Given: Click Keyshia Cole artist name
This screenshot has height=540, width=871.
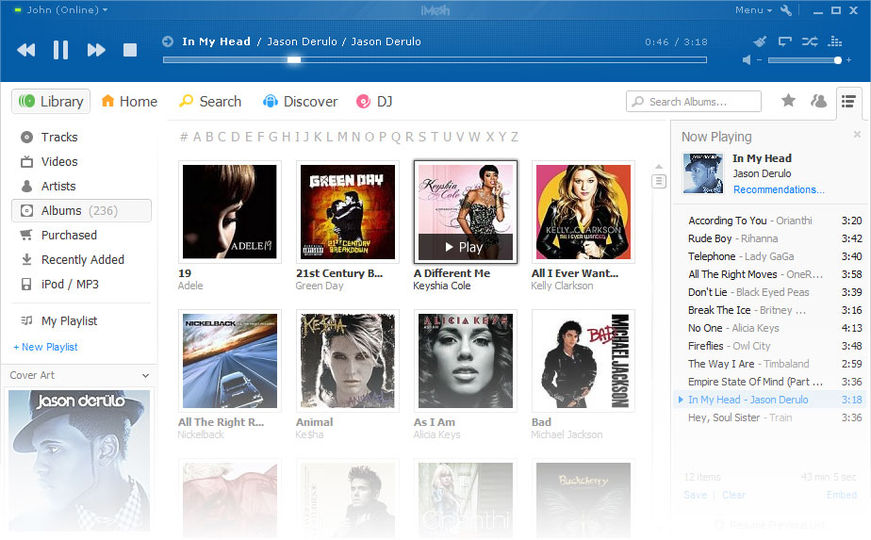Looking at the screenshot, I should pos(442,286).
